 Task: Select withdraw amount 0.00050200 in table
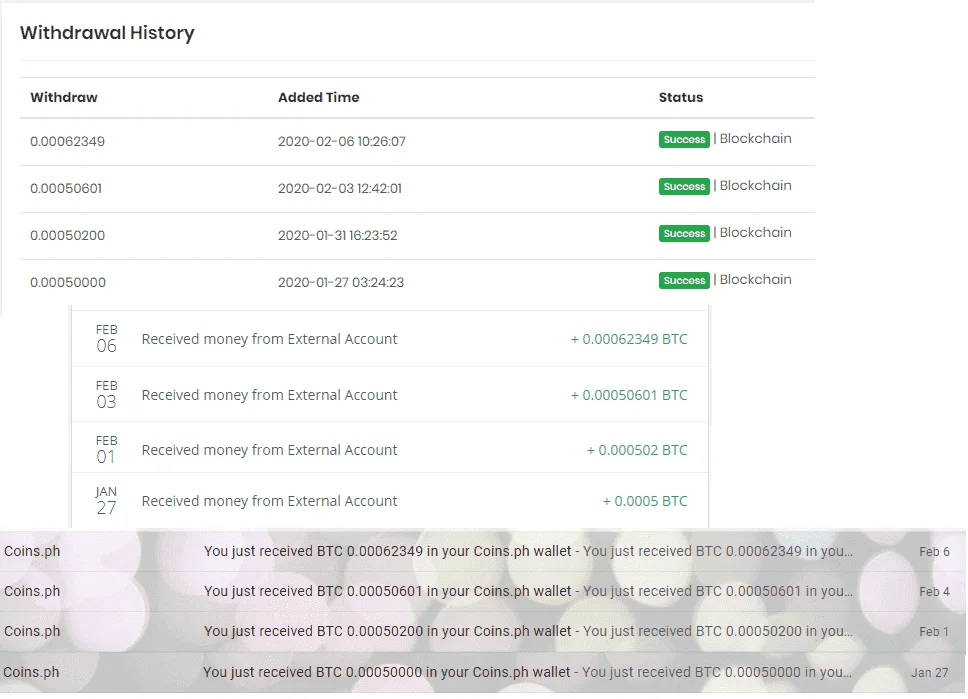[67, 235]
